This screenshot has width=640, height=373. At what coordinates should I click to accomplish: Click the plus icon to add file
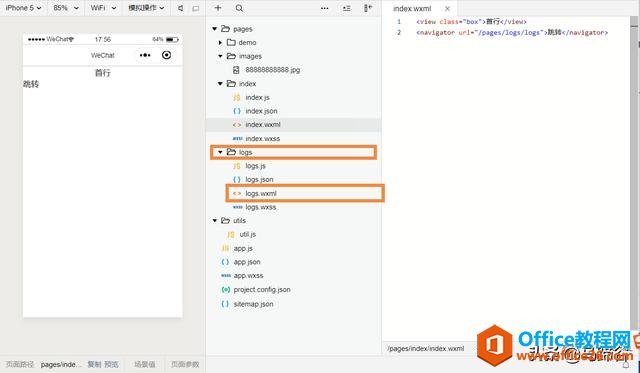[x=218, y=8]
